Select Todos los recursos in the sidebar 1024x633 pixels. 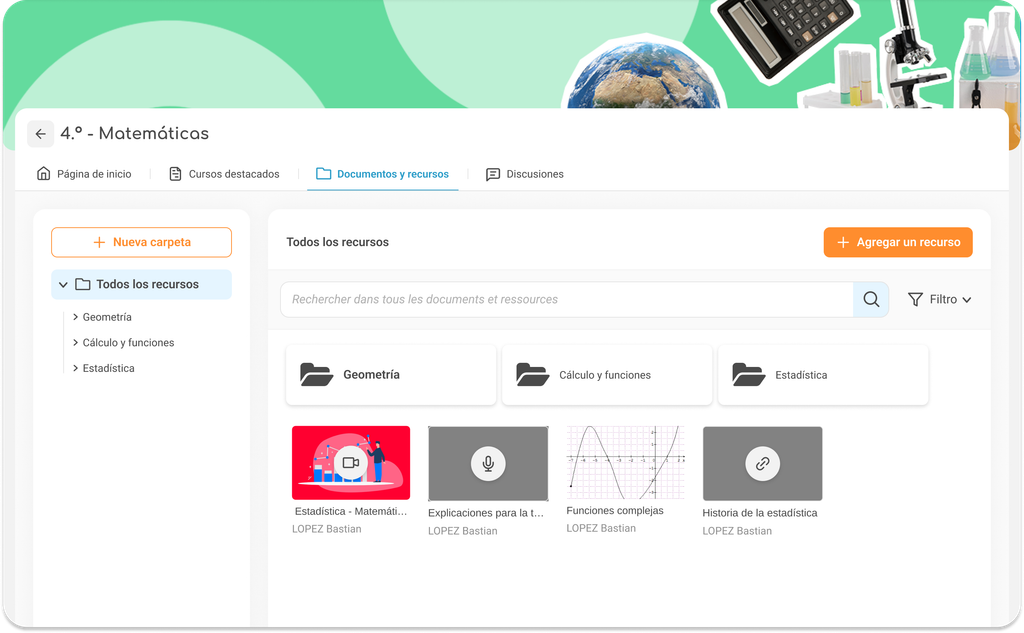pos(142,284)
